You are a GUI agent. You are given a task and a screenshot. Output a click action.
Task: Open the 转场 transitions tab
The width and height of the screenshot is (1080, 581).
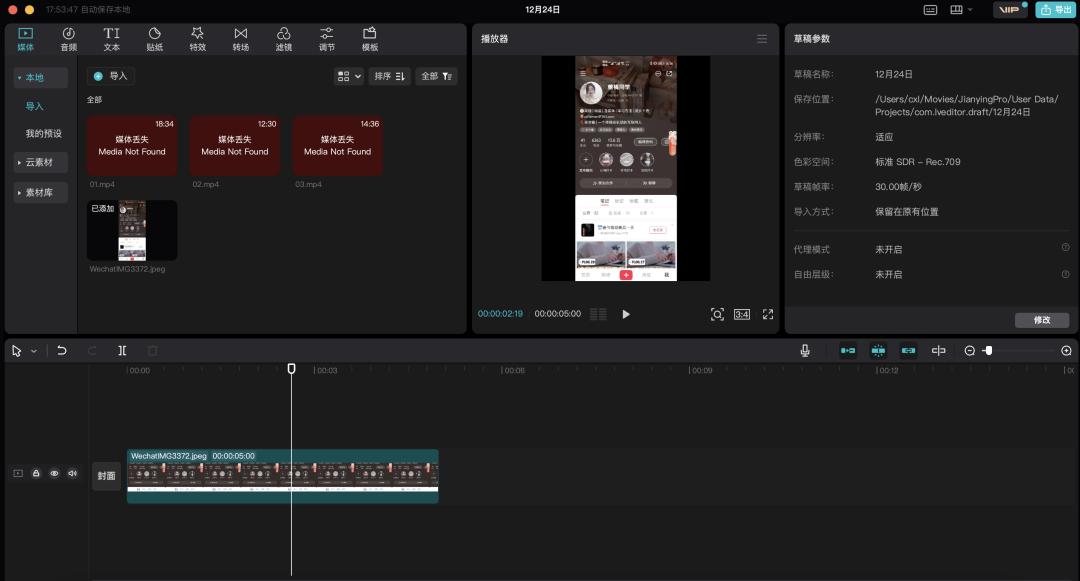[x=241, y=39]
